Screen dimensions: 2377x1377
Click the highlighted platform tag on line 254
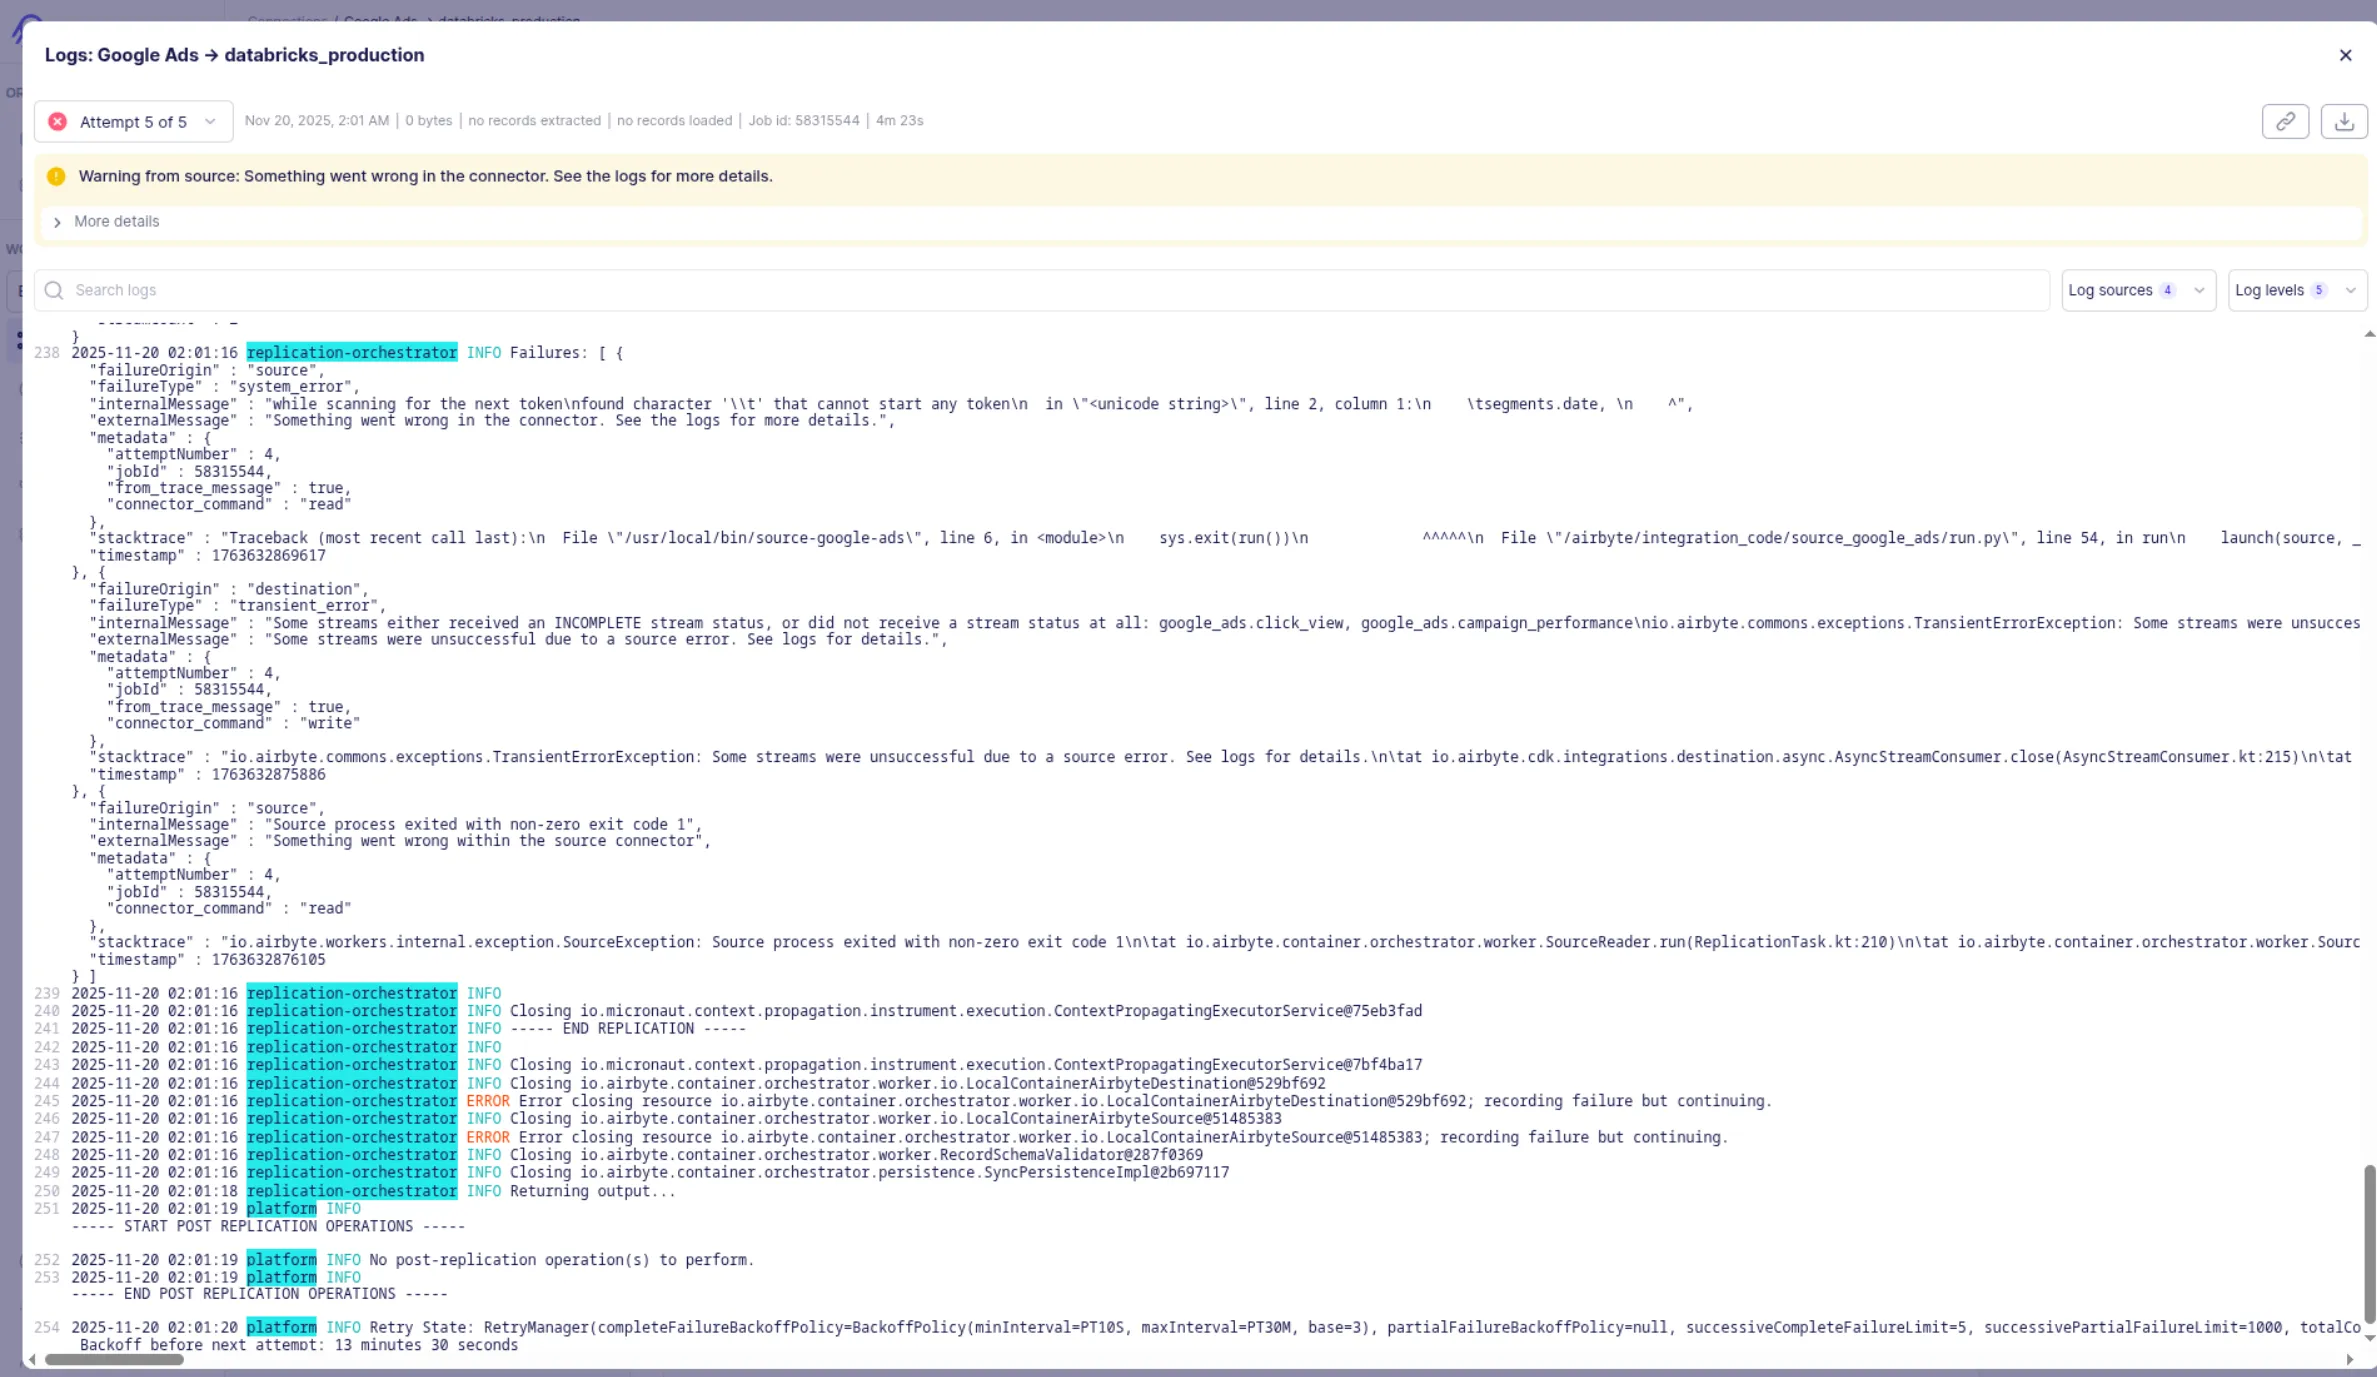pyautogui.click(x=281, y=1326)
